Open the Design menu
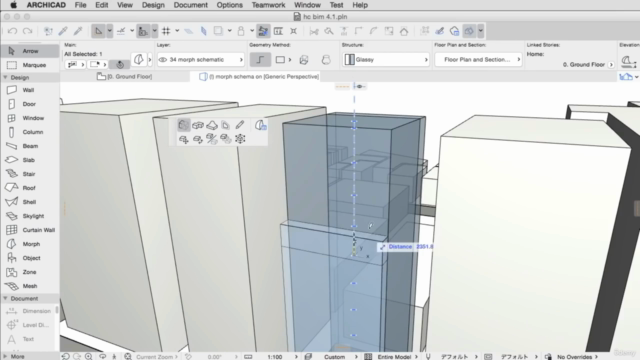 tap(153, 5)
